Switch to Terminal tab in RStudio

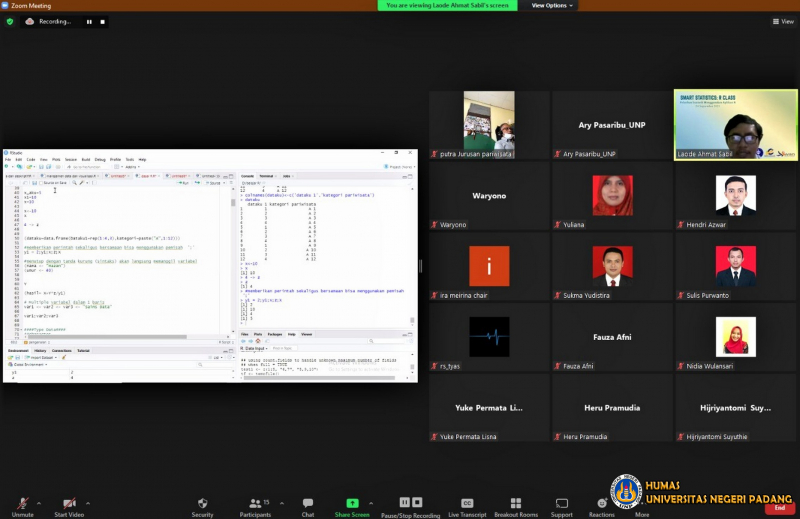266,176
